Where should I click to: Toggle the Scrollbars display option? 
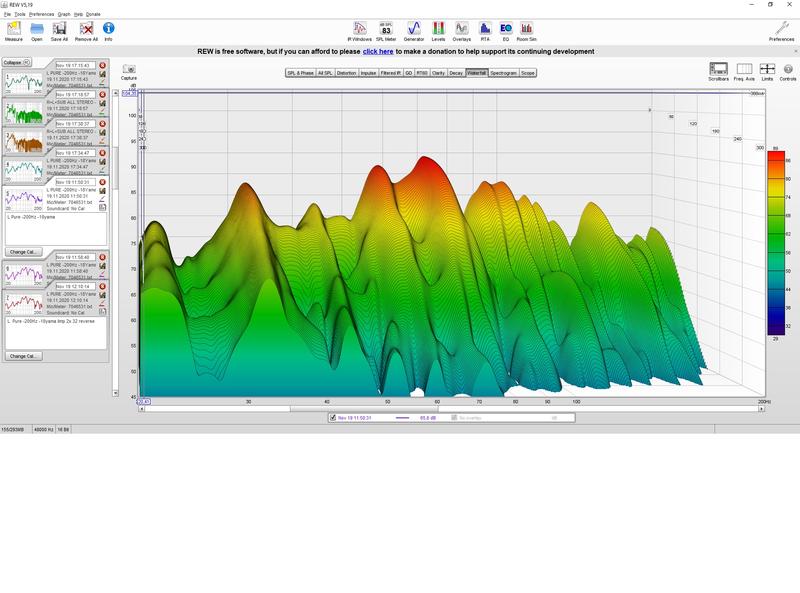[718, 70]
